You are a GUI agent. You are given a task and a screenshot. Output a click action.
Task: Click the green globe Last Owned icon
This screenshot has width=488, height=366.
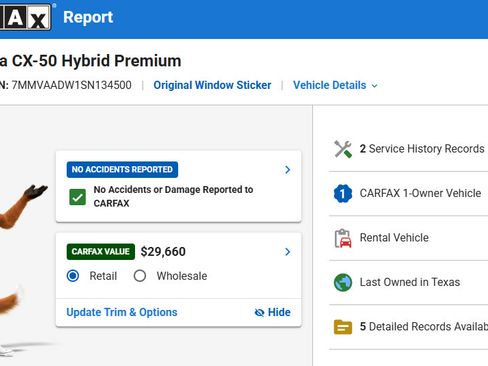(x=343, y=282)
